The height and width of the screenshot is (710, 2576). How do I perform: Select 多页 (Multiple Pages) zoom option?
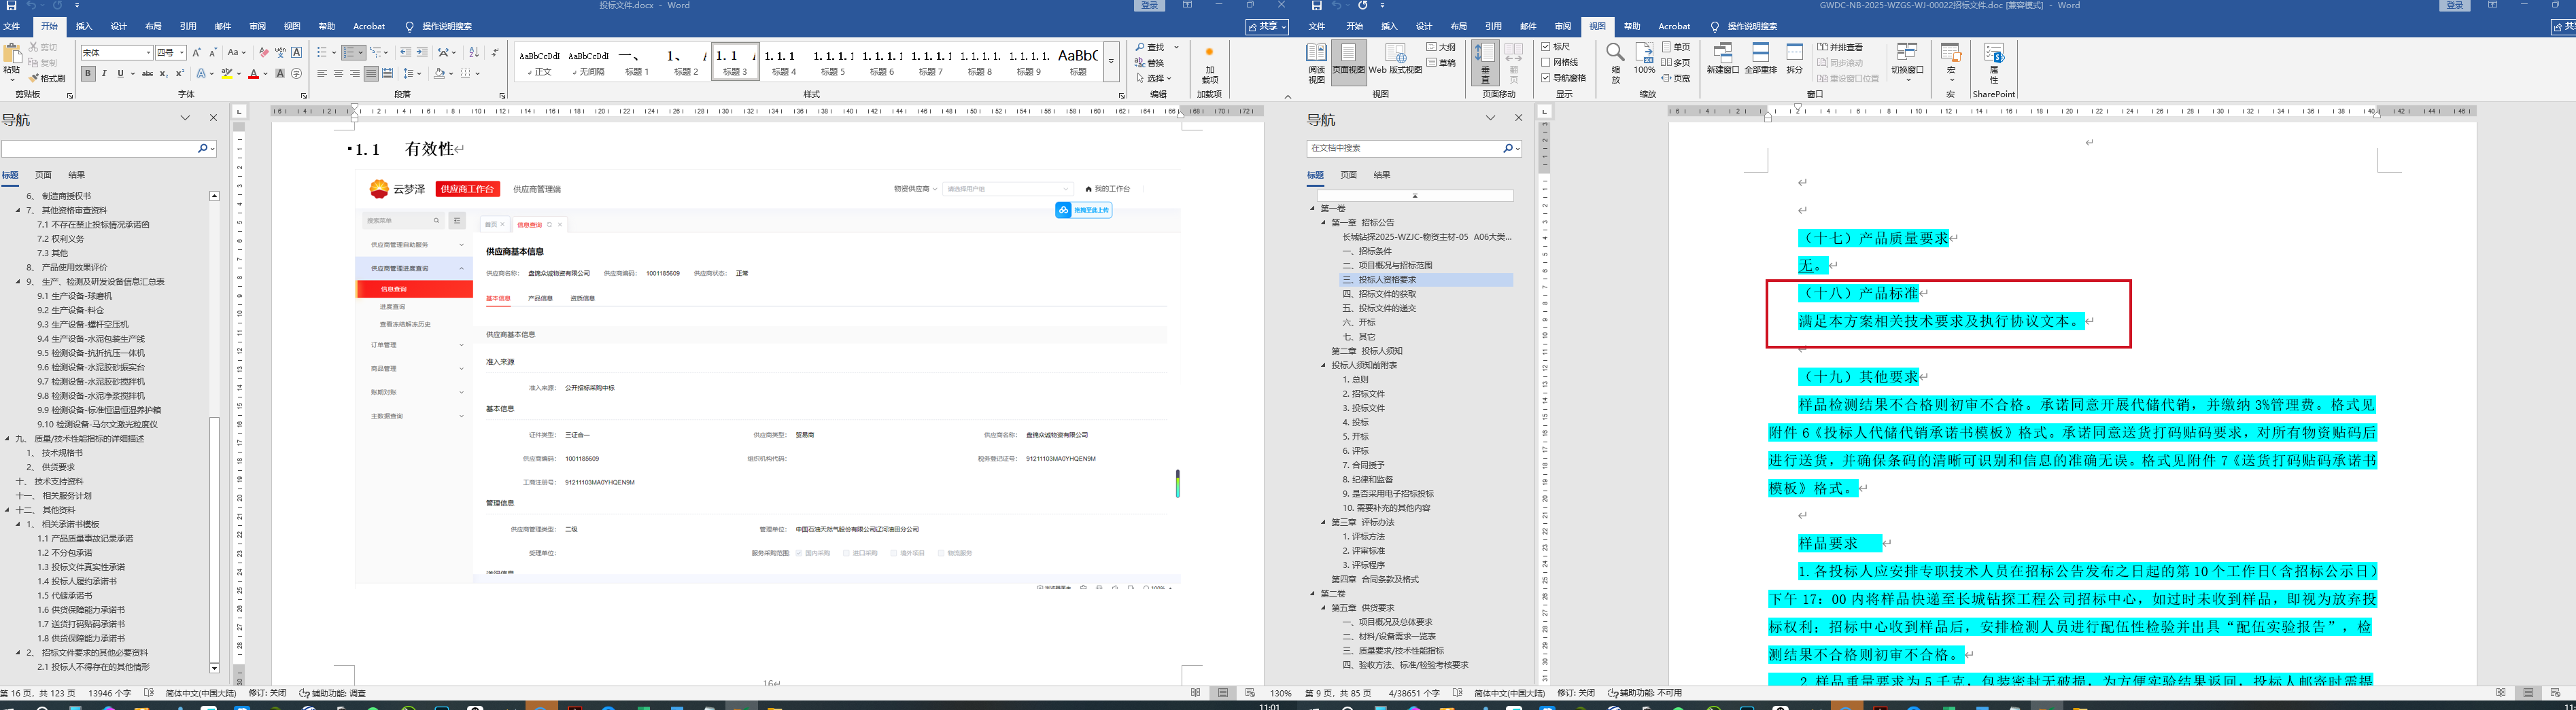point(1676,62)
